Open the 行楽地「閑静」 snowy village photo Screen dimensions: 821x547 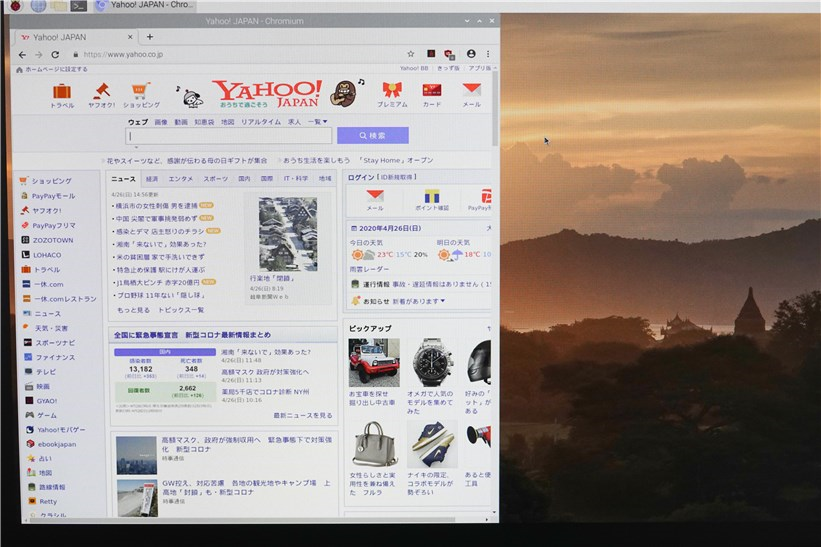pyautogui.click(x=287, y=234)
